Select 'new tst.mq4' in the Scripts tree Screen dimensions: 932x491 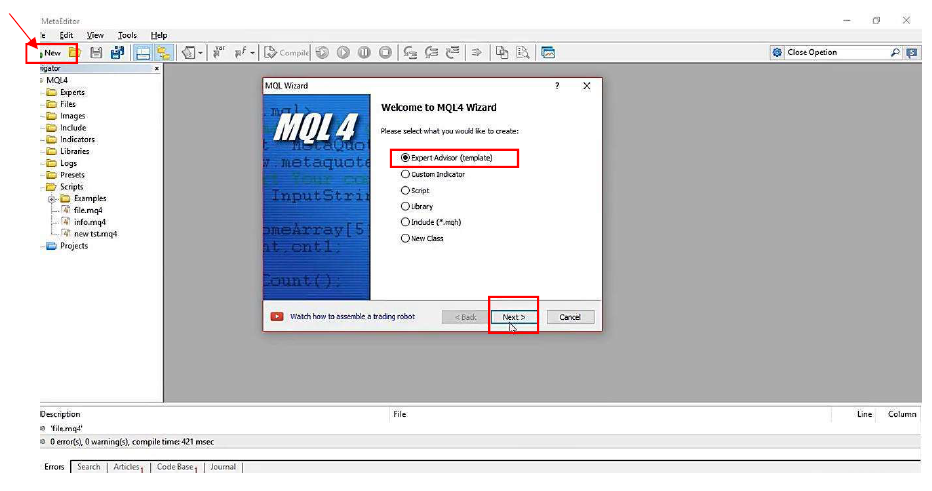(x=95, y=234)
